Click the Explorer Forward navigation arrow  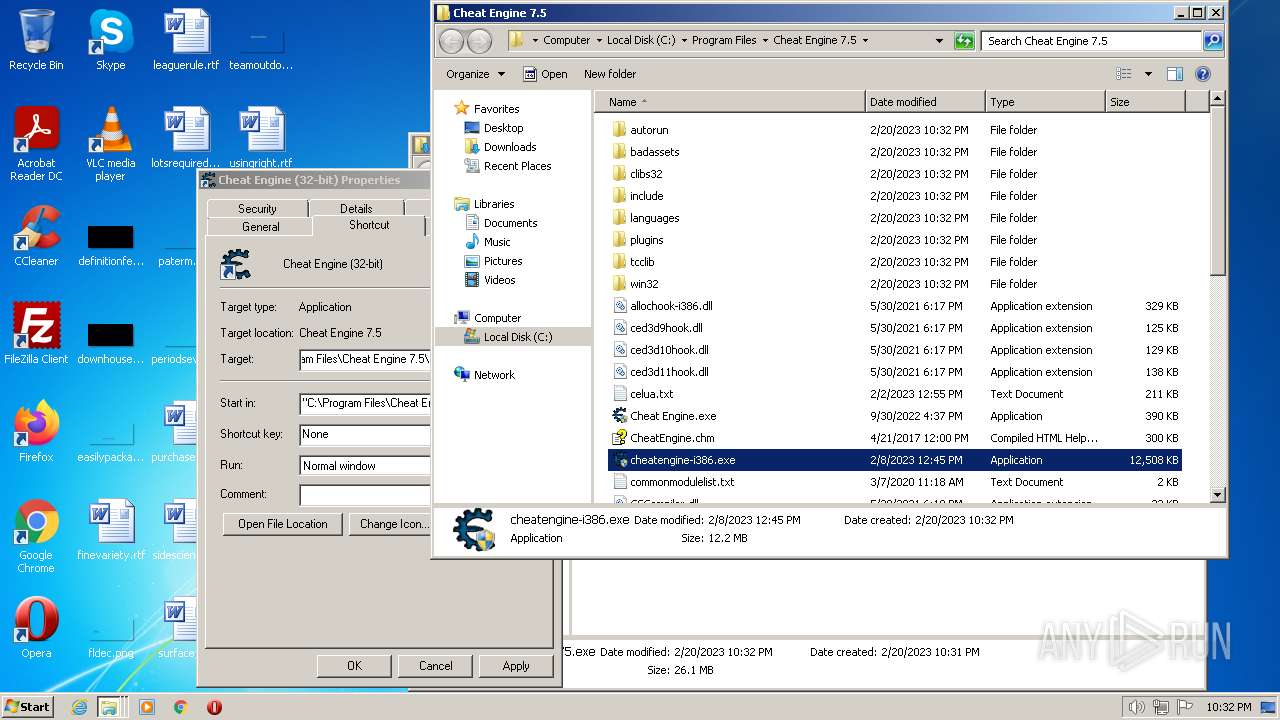click(x=480, y=41)
